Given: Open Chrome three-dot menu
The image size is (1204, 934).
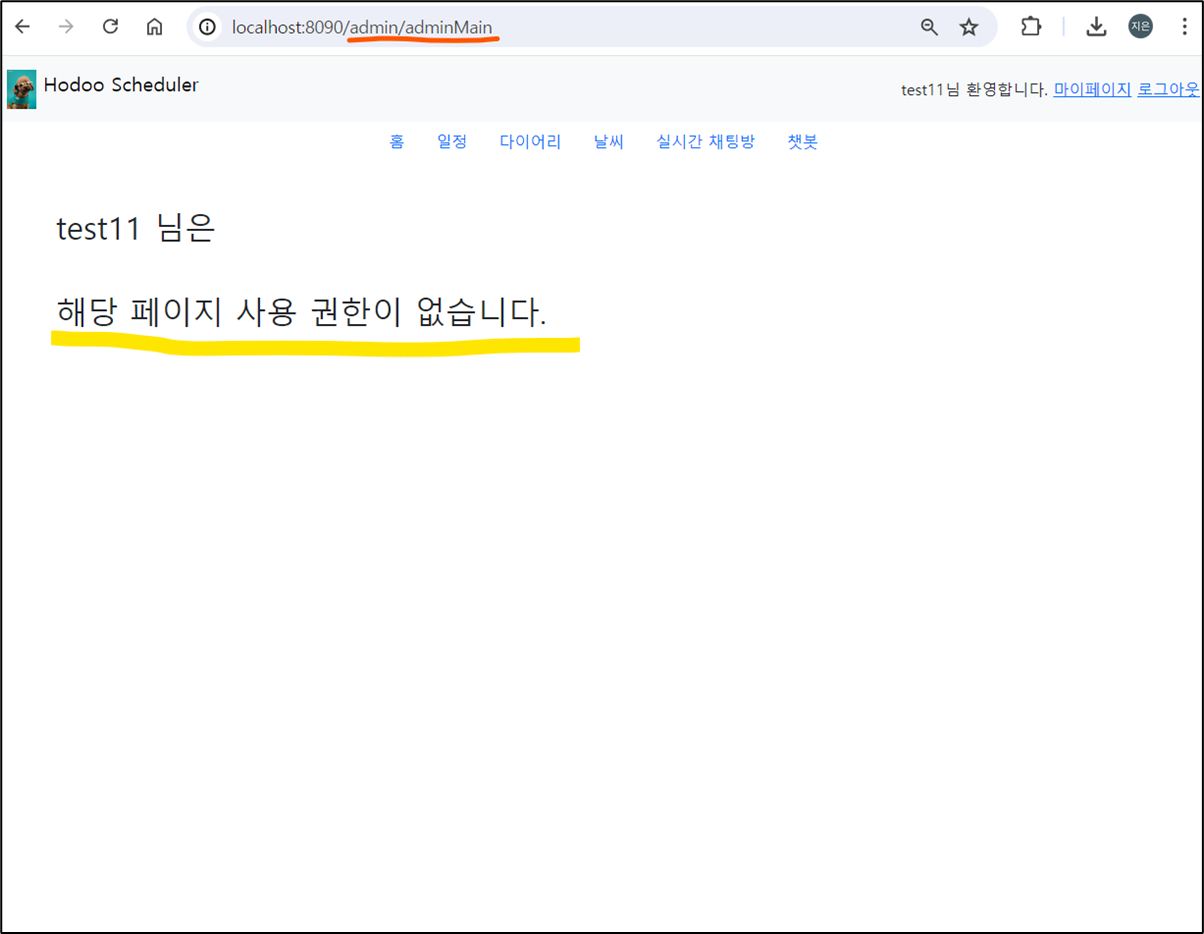Looking at the screenshot, I should tap(1184, 27).
